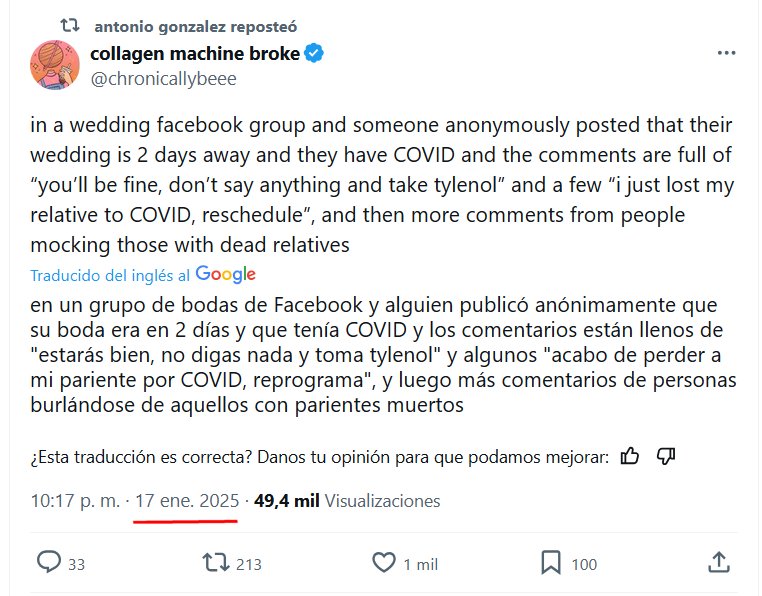The image size is (762, 596).
Task: Open the @chronicallybeee handle link
Action: pos(163,79)
